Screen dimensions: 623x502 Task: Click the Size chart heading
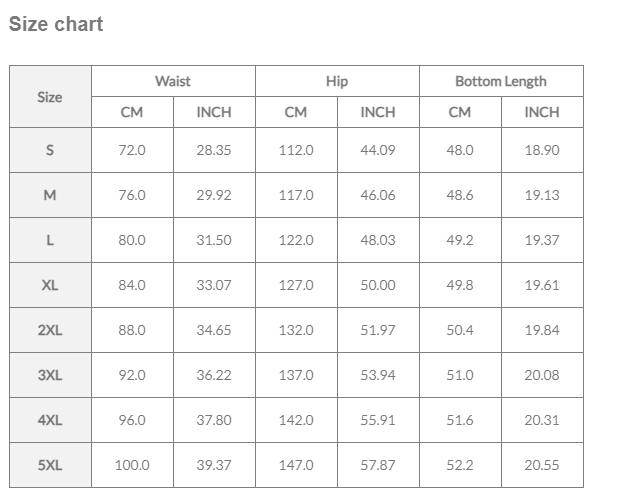(56, 24)
